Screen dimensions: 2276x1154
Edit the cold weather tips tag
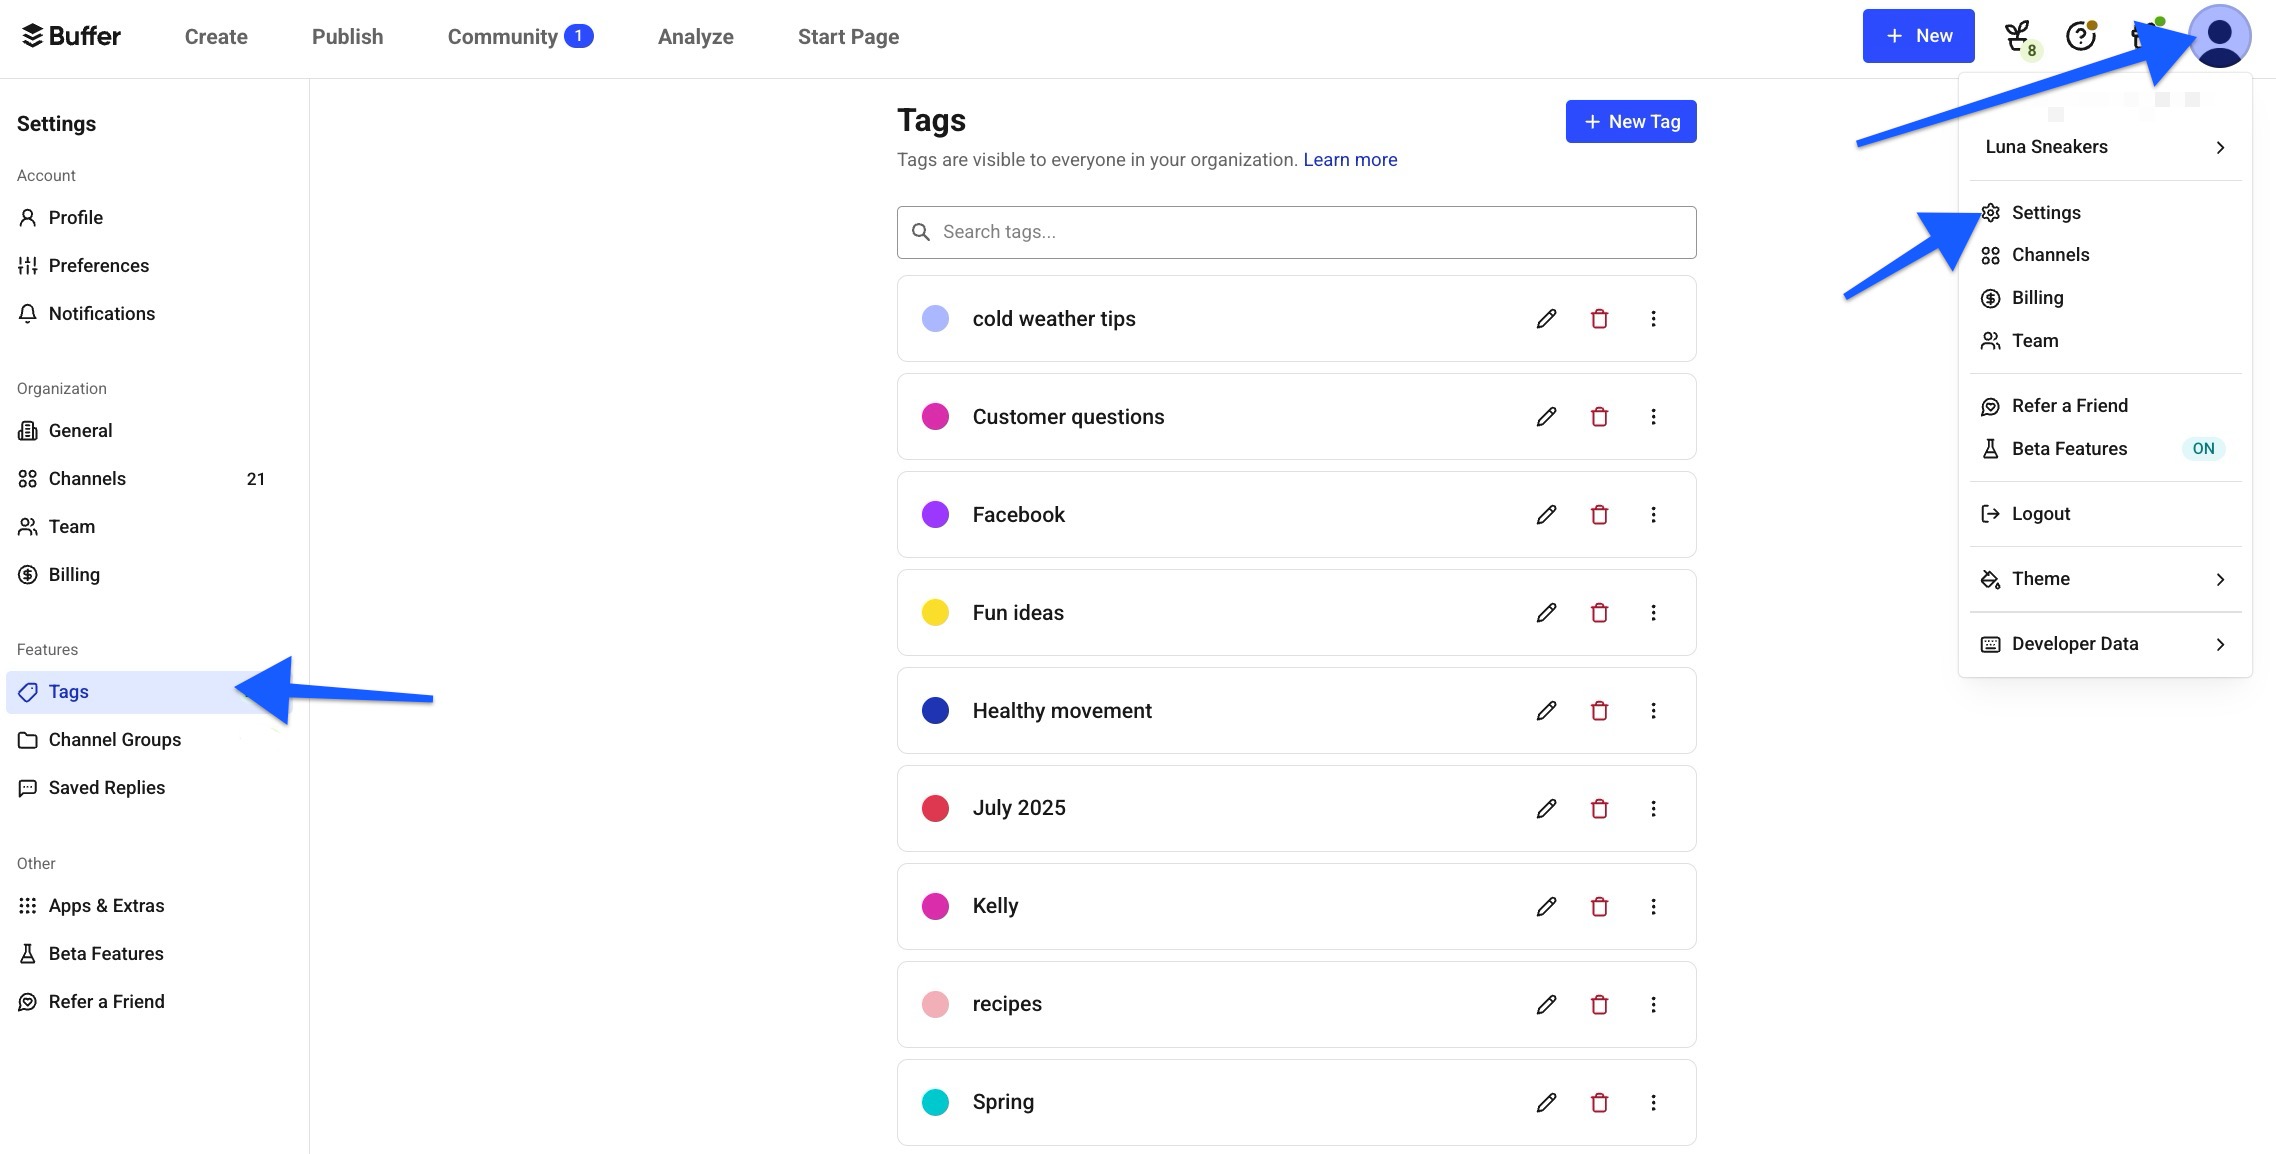click(1546, 318)
